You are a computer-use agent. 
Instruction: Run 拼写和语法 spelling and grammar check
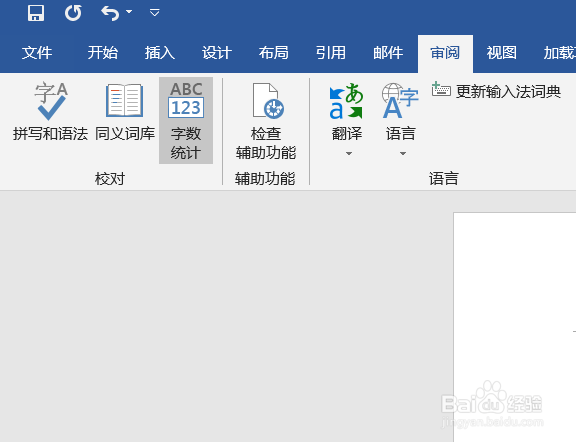(50, 112)
